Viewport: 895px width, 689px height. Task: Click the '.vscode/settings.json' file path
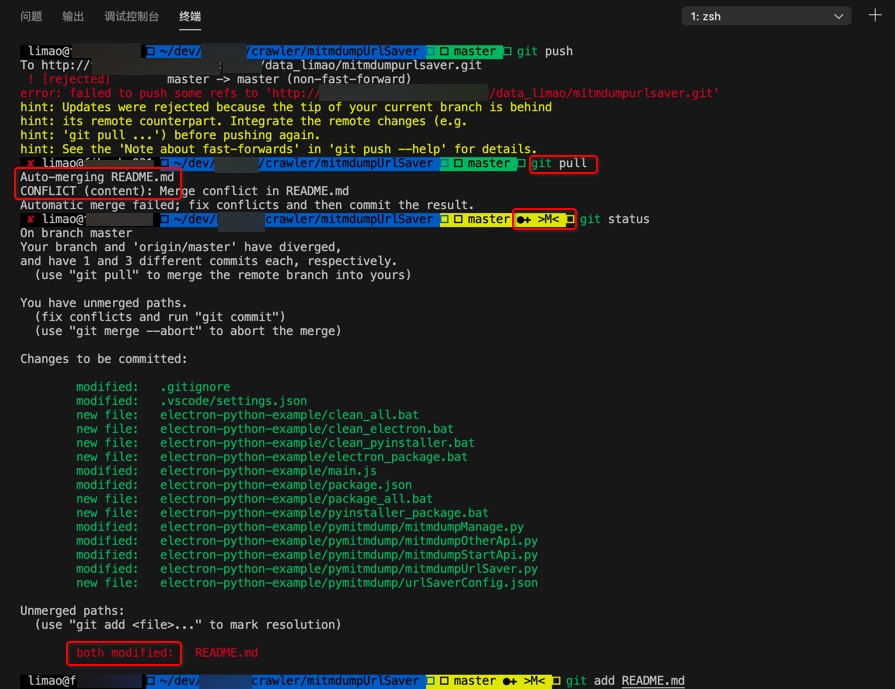click(233, 401)
